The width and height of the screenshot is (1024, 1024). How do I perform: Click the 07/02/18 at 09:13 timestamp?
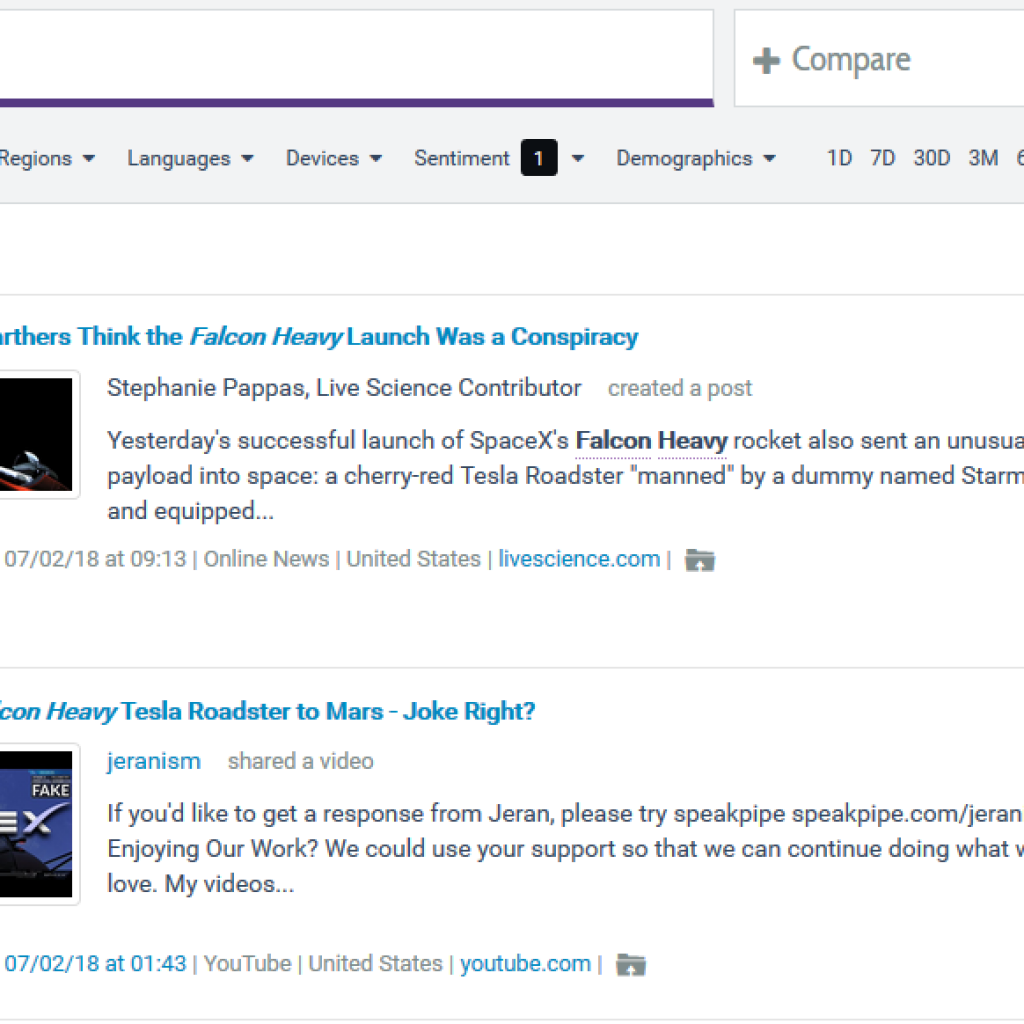[x=95, y=559]
